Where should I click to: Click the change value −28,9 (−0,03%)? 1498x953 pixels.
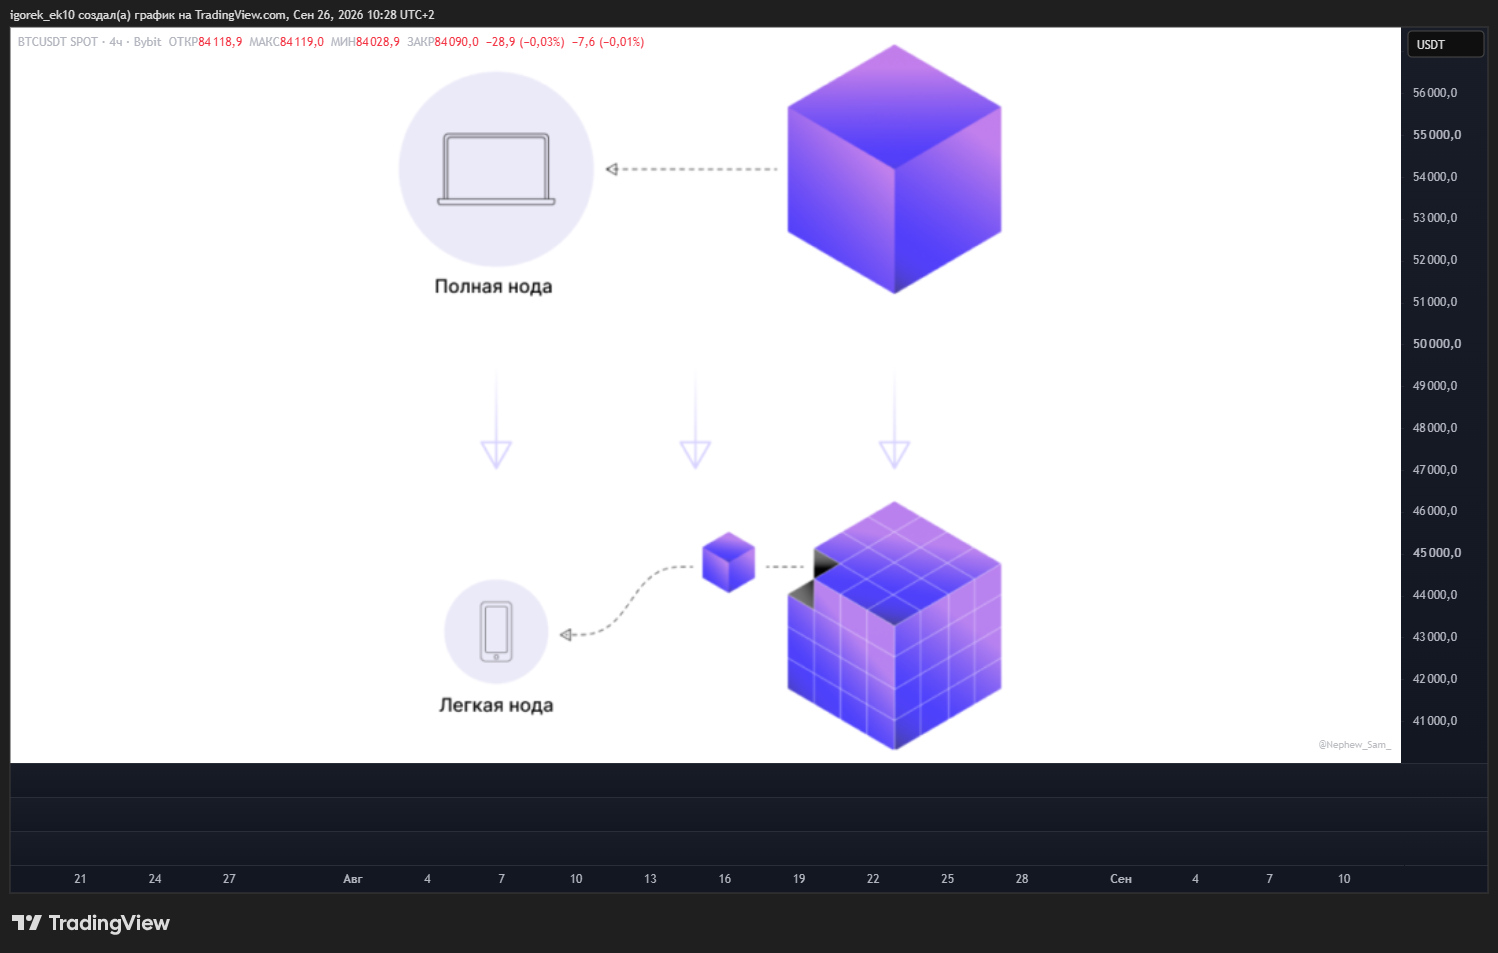(x=525, y=42)
